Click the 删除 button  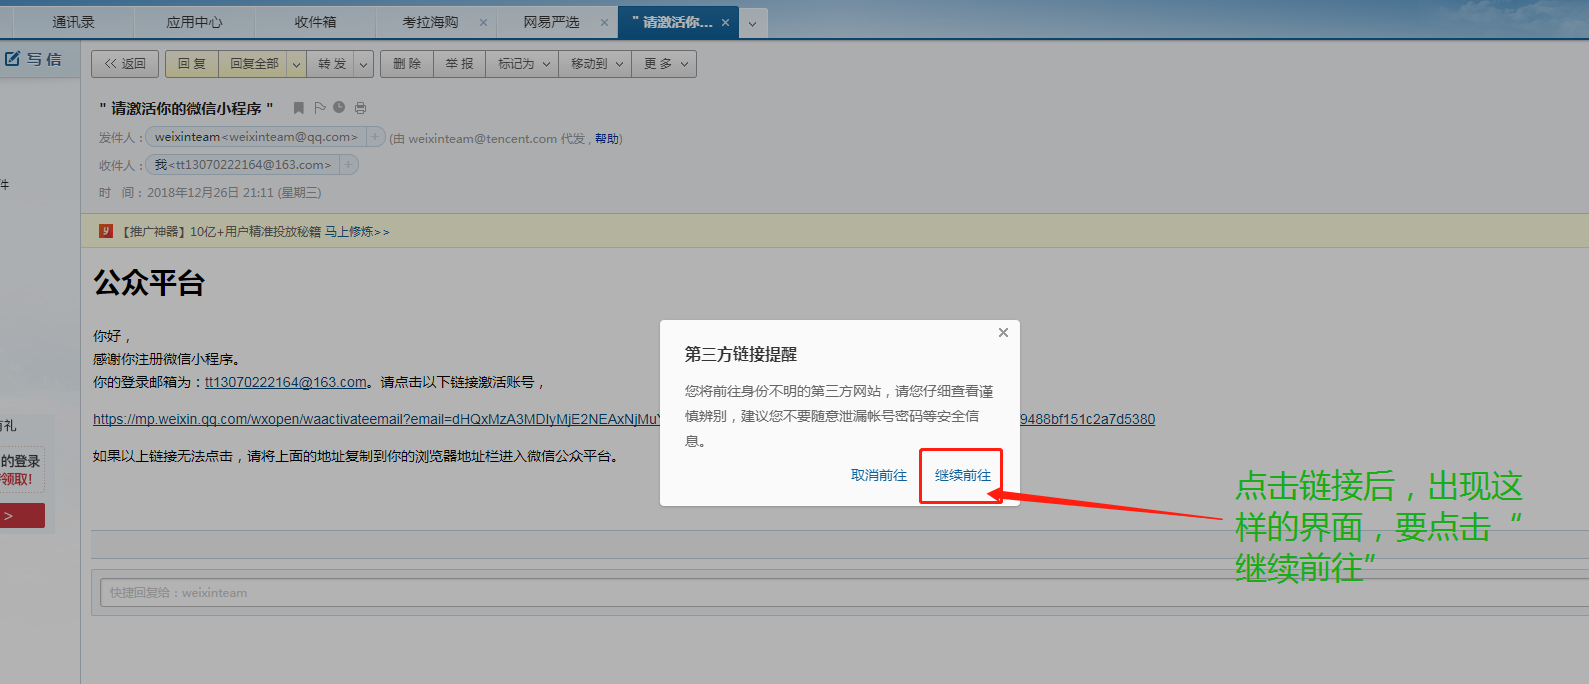click(407, 64)
